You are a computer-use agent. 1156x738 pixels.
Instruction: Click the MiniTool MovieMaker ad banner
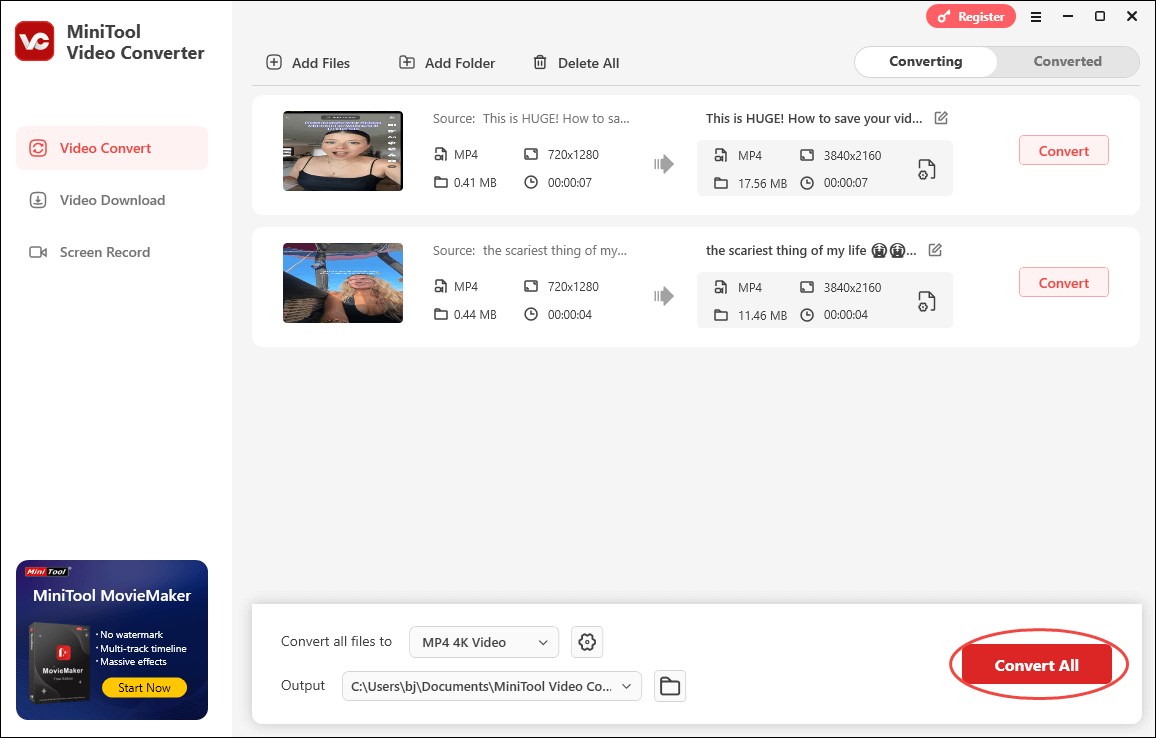click(x=112, y=640)
